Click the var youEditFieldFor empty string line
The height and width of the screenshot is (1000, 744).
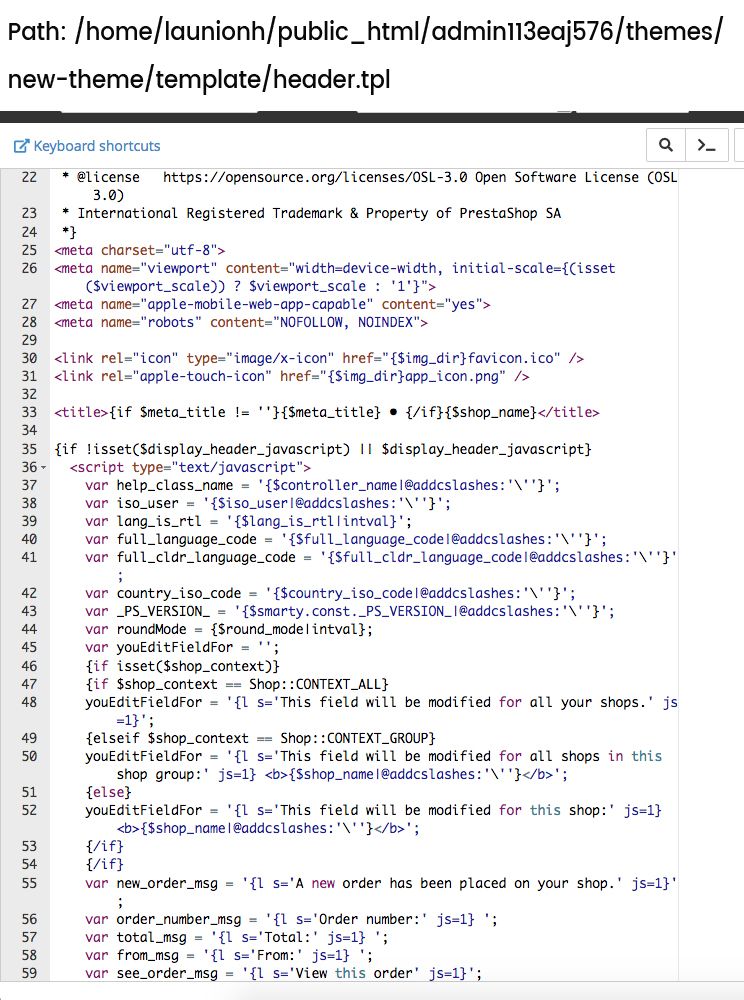tap(182, 647)
